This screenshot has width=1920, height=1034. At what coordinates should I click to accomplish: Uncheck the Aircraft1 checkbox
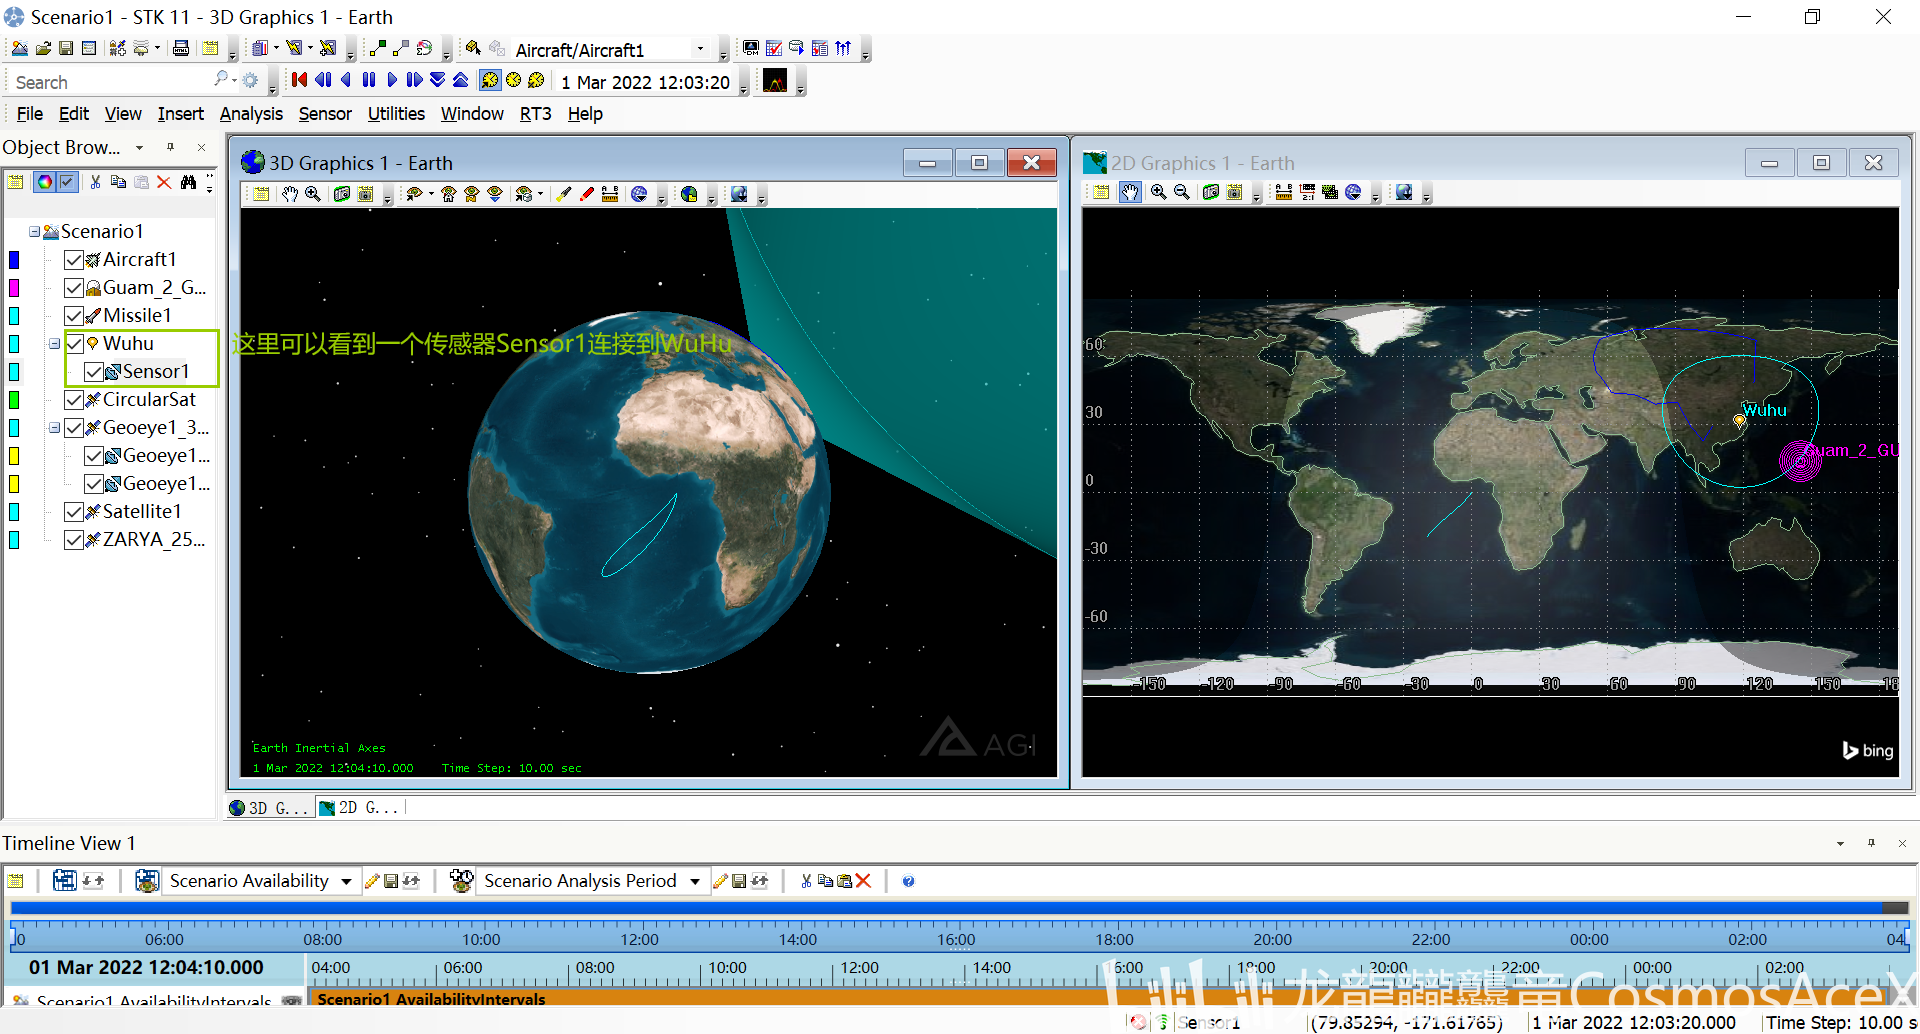pos(74,260)
